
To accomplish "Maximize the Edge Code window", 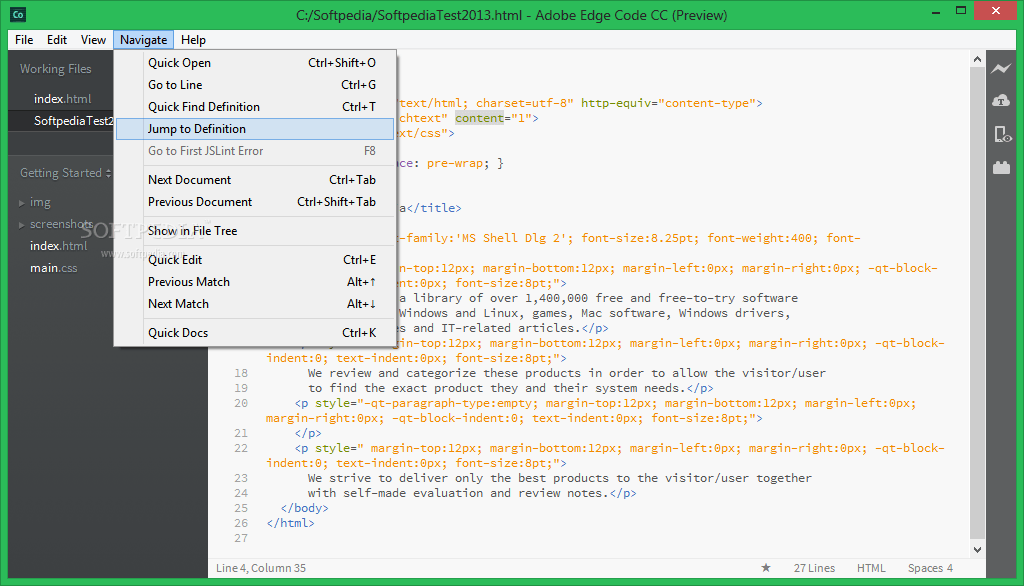I will (x=961, y=10).
